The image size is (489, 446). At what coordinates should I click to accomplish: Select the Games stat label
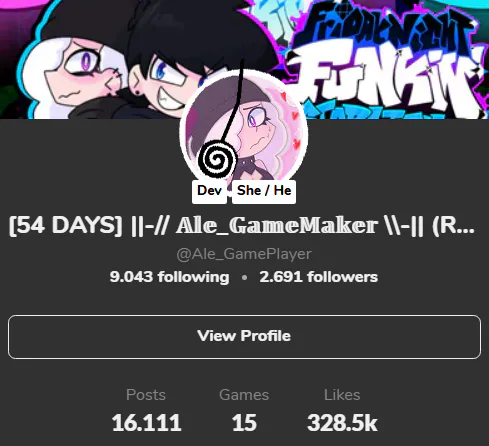tap(244, 395)
